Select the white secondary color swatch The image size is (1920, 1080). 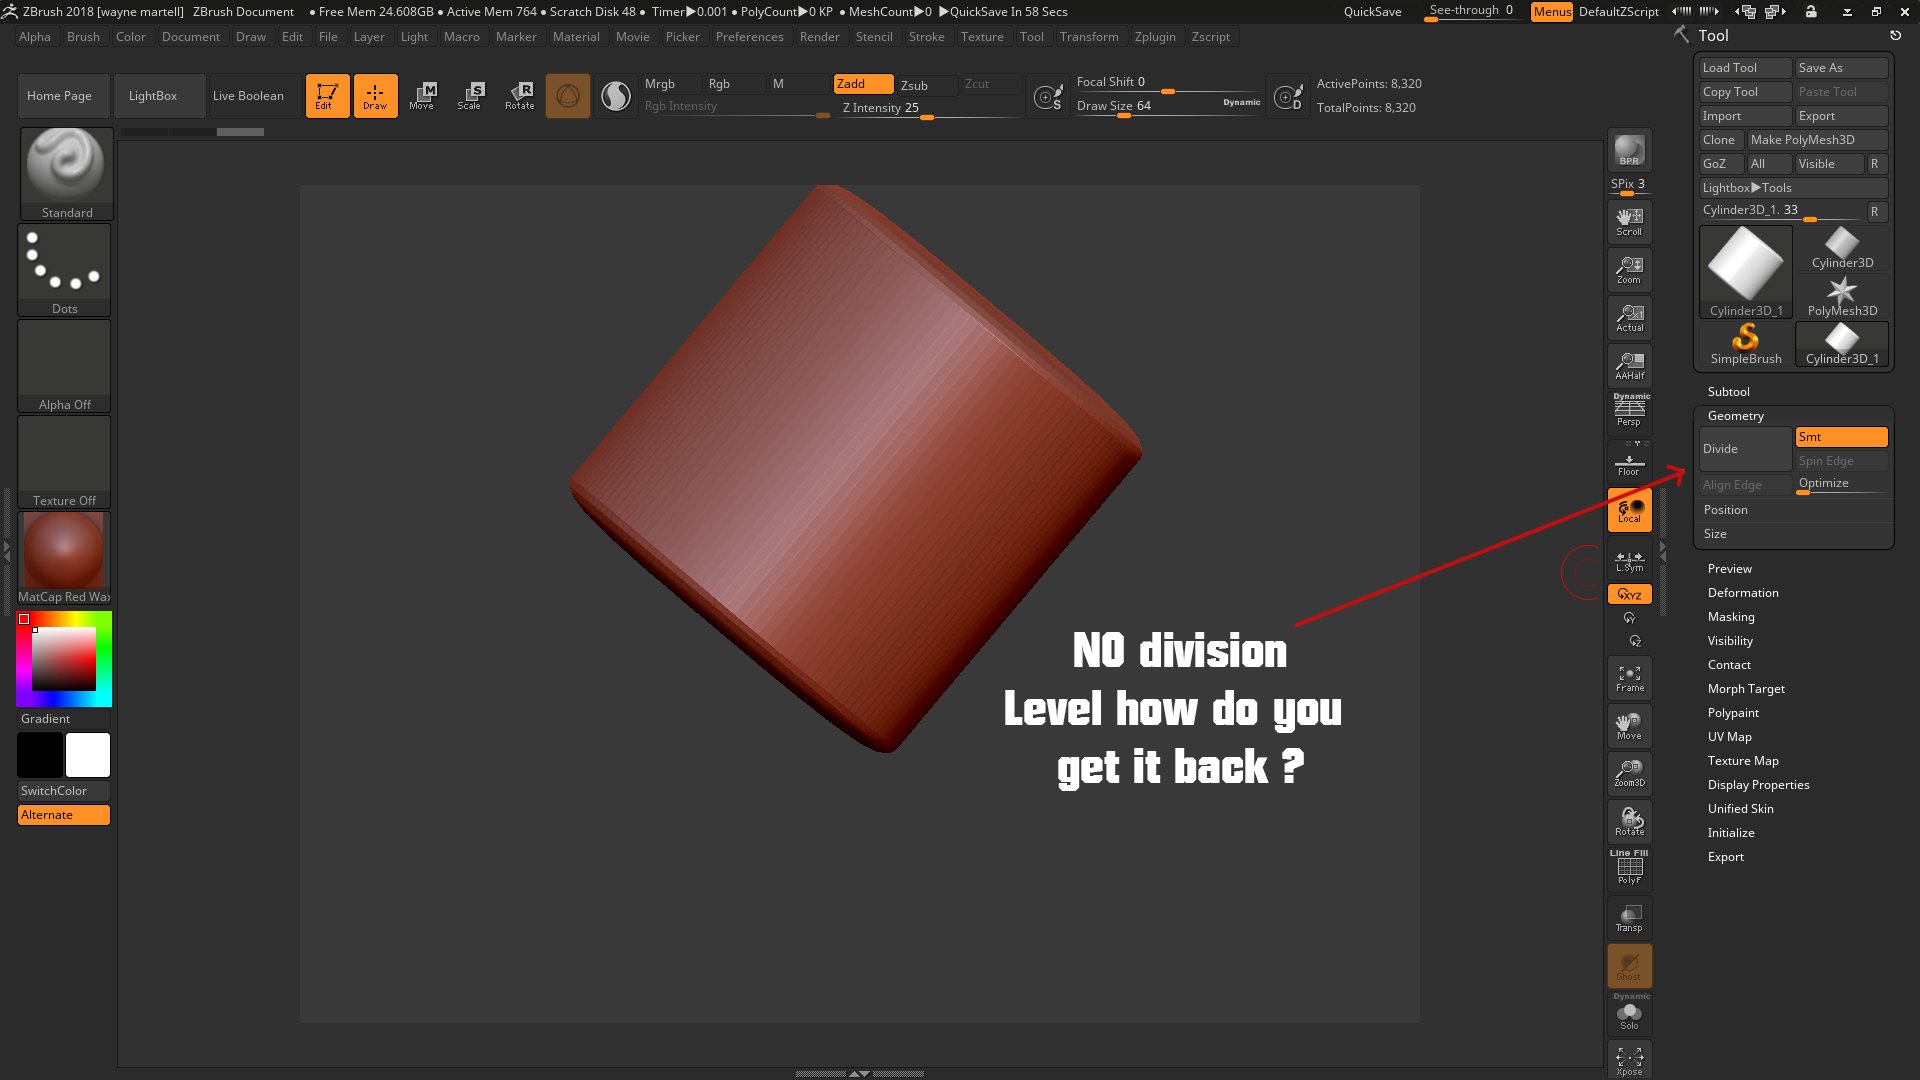[x=88, y=755]
